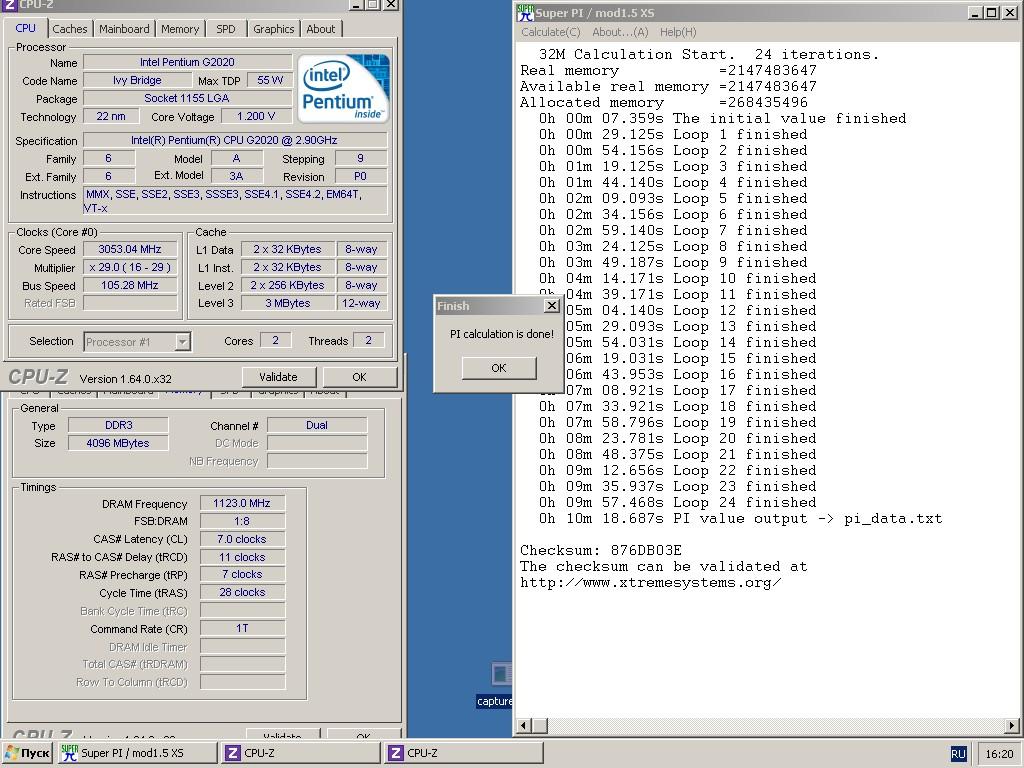
Task: Click the Code Name field showing Ivy Bridge
Action: (x=137, y=80)
